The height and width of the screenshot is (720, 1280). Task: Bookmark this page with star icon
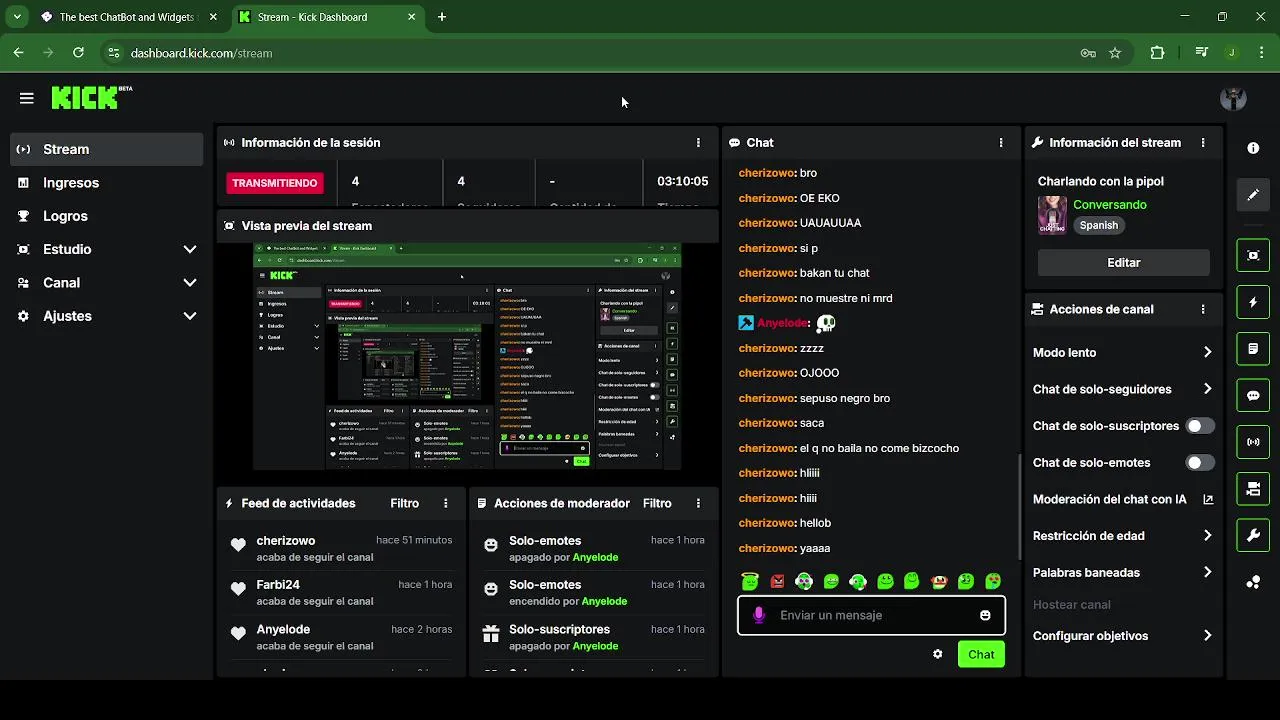(x=1115, y=53)
